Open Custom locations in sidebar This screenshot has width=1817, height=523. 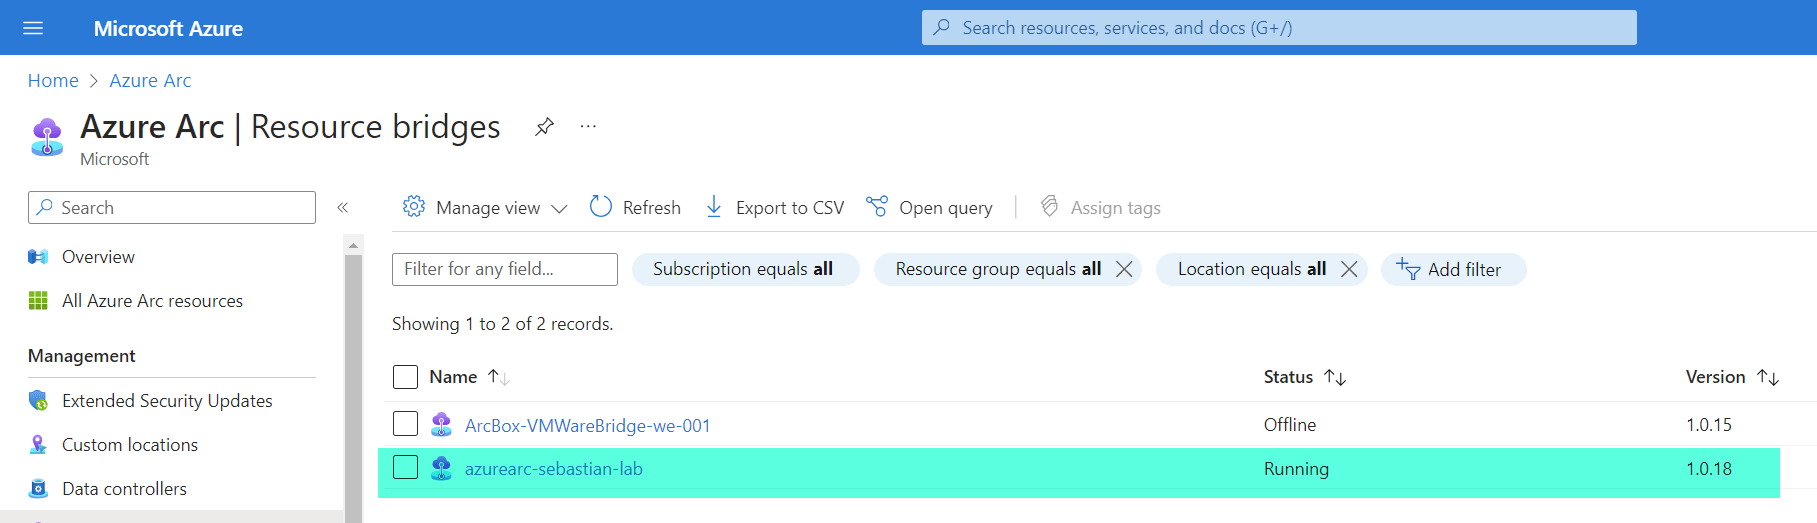[x=130, y=445]
